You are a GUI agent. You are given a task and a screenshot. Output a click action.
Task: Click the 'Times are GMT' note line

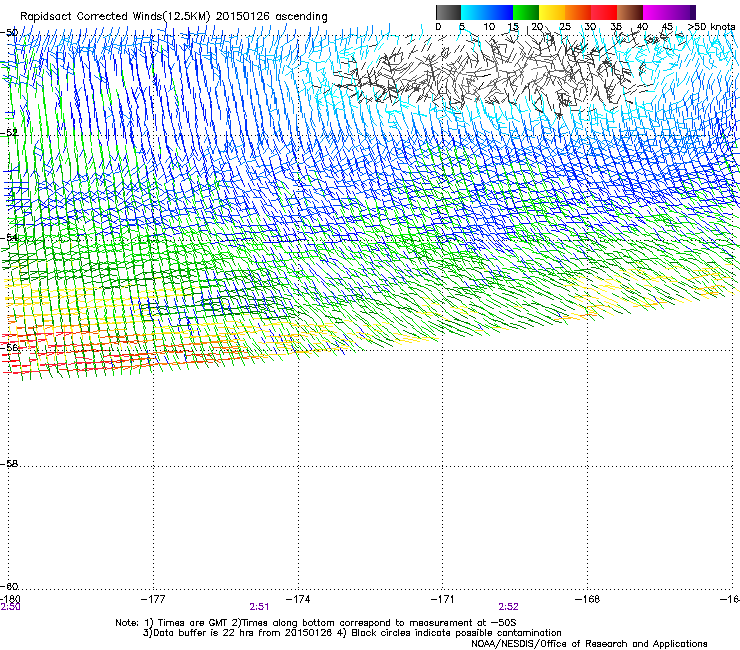click(316, 623)
